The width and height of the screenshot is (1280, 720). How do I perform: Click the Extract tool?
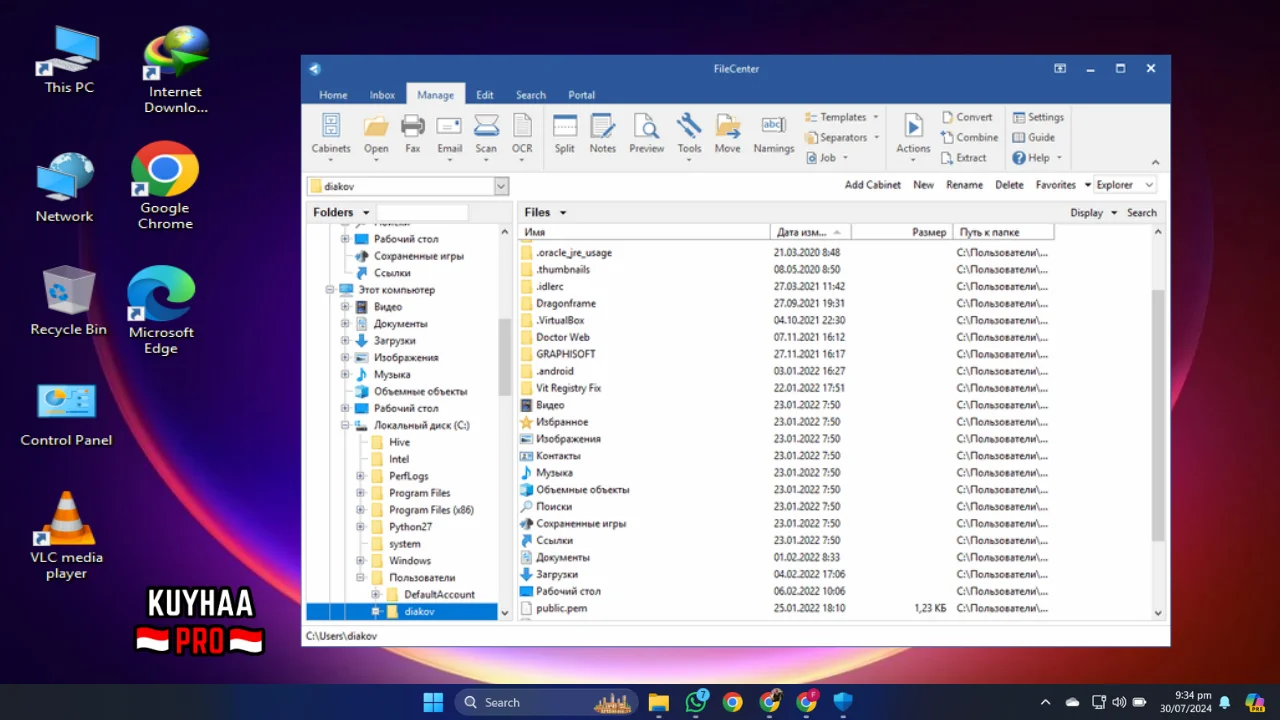click(x=964, y=157)
